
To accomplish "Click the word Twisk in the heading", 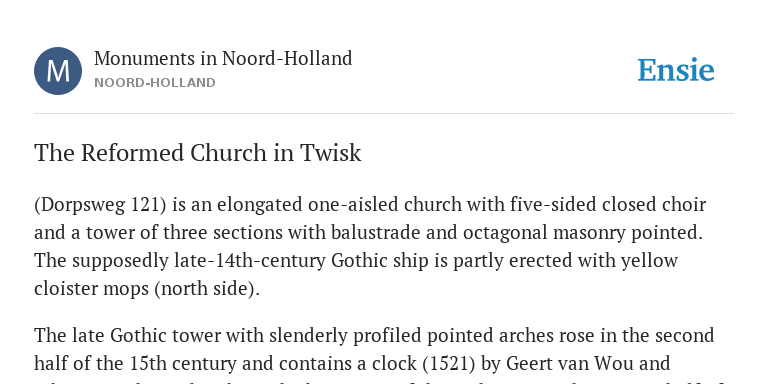I will pos(331,153).
